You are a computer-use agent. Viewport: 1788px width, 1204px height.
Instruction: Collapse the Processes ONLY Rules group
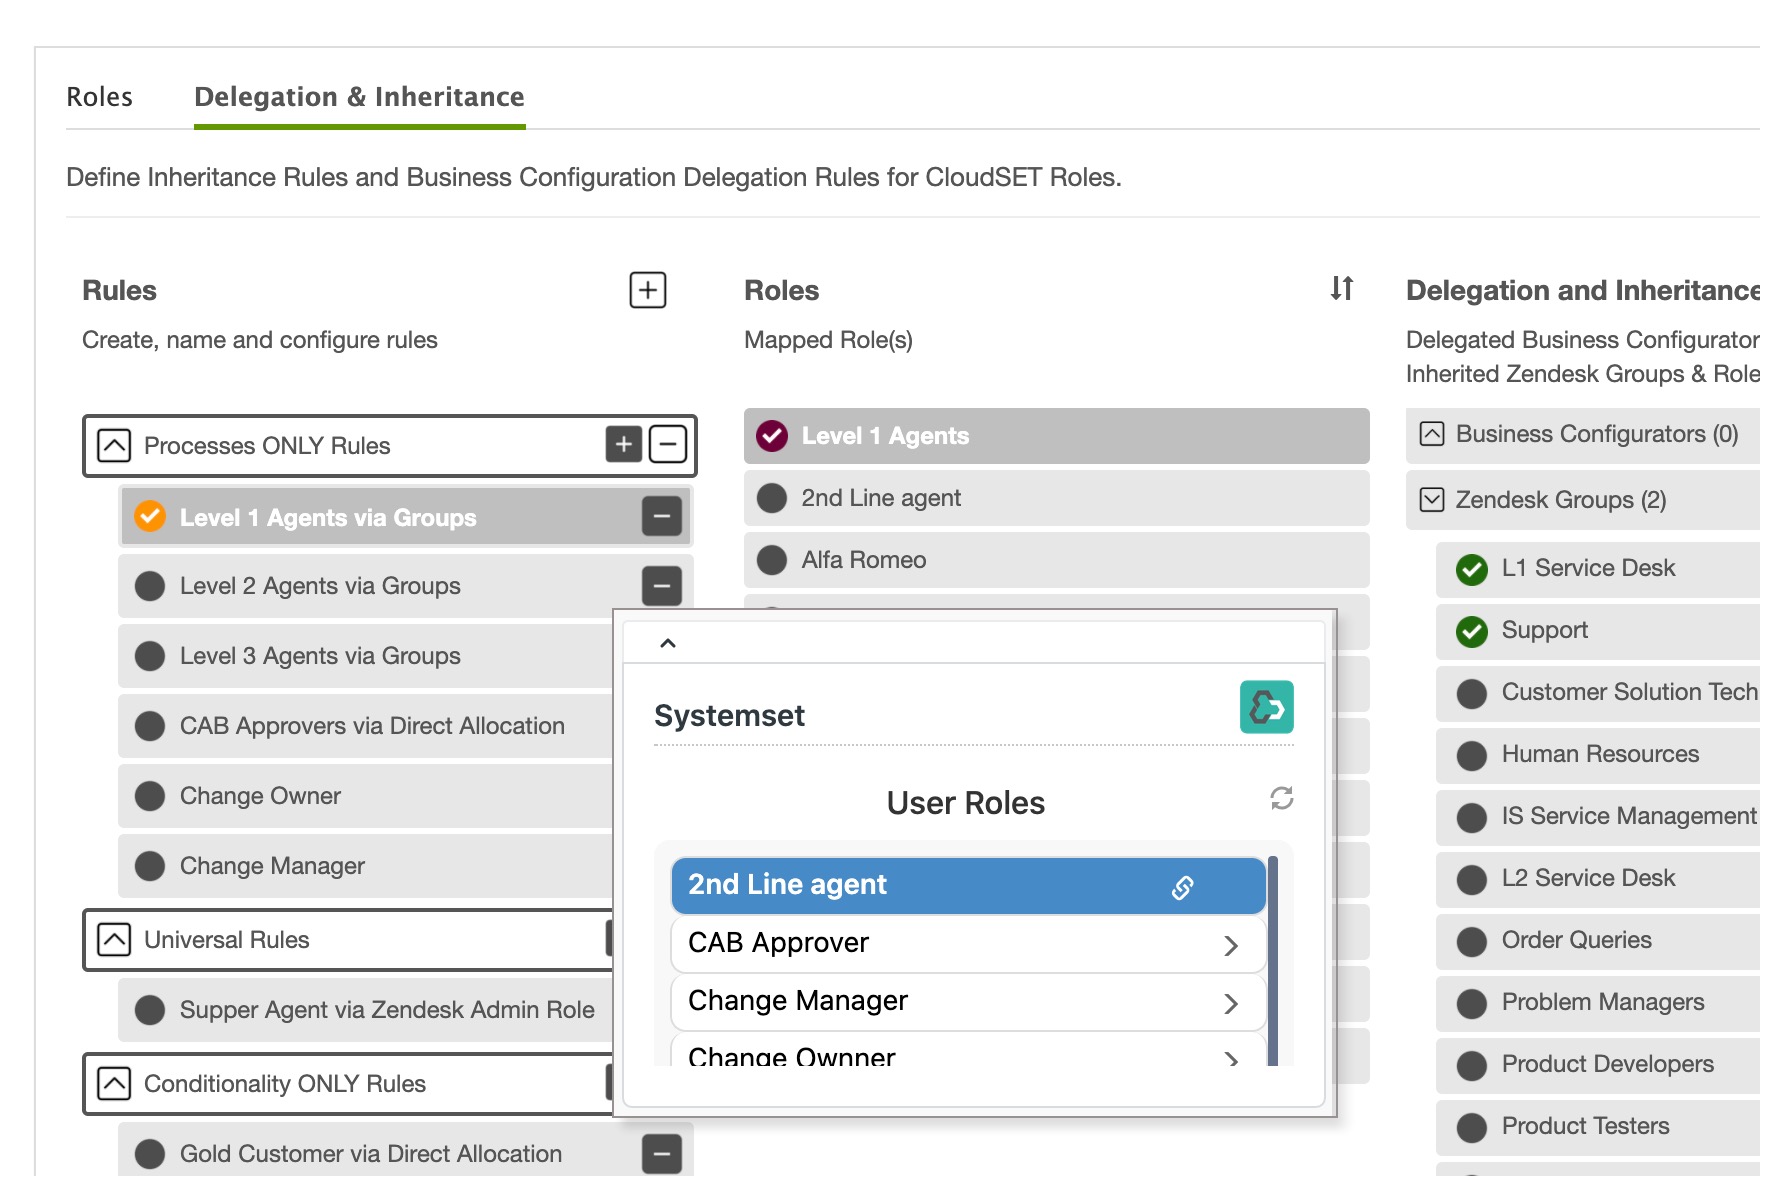[114, 445]
